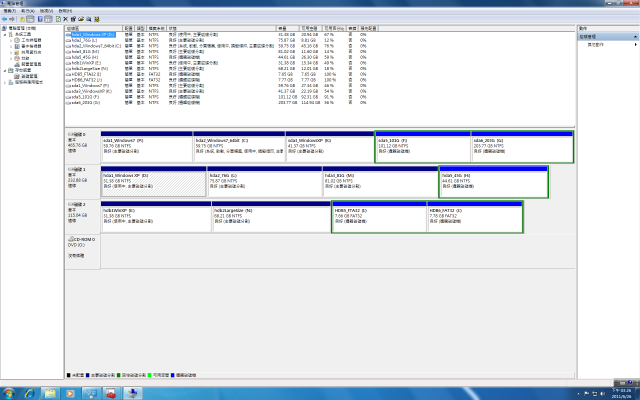Click the last toolbar icon in the row
This screenshot has width=640, height=400.
tap(97, 19)
